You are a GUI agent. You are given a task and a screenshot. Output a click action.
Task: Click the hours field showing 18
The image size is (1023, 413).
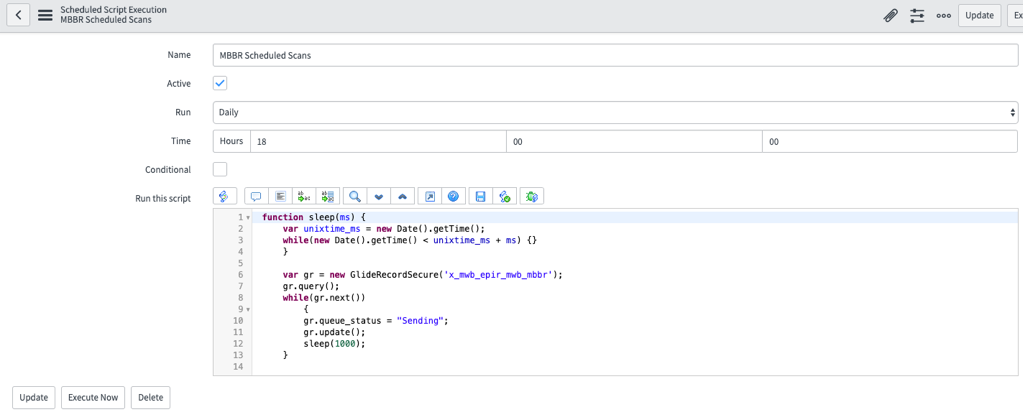pyautogui.click(x=378, y=141)
